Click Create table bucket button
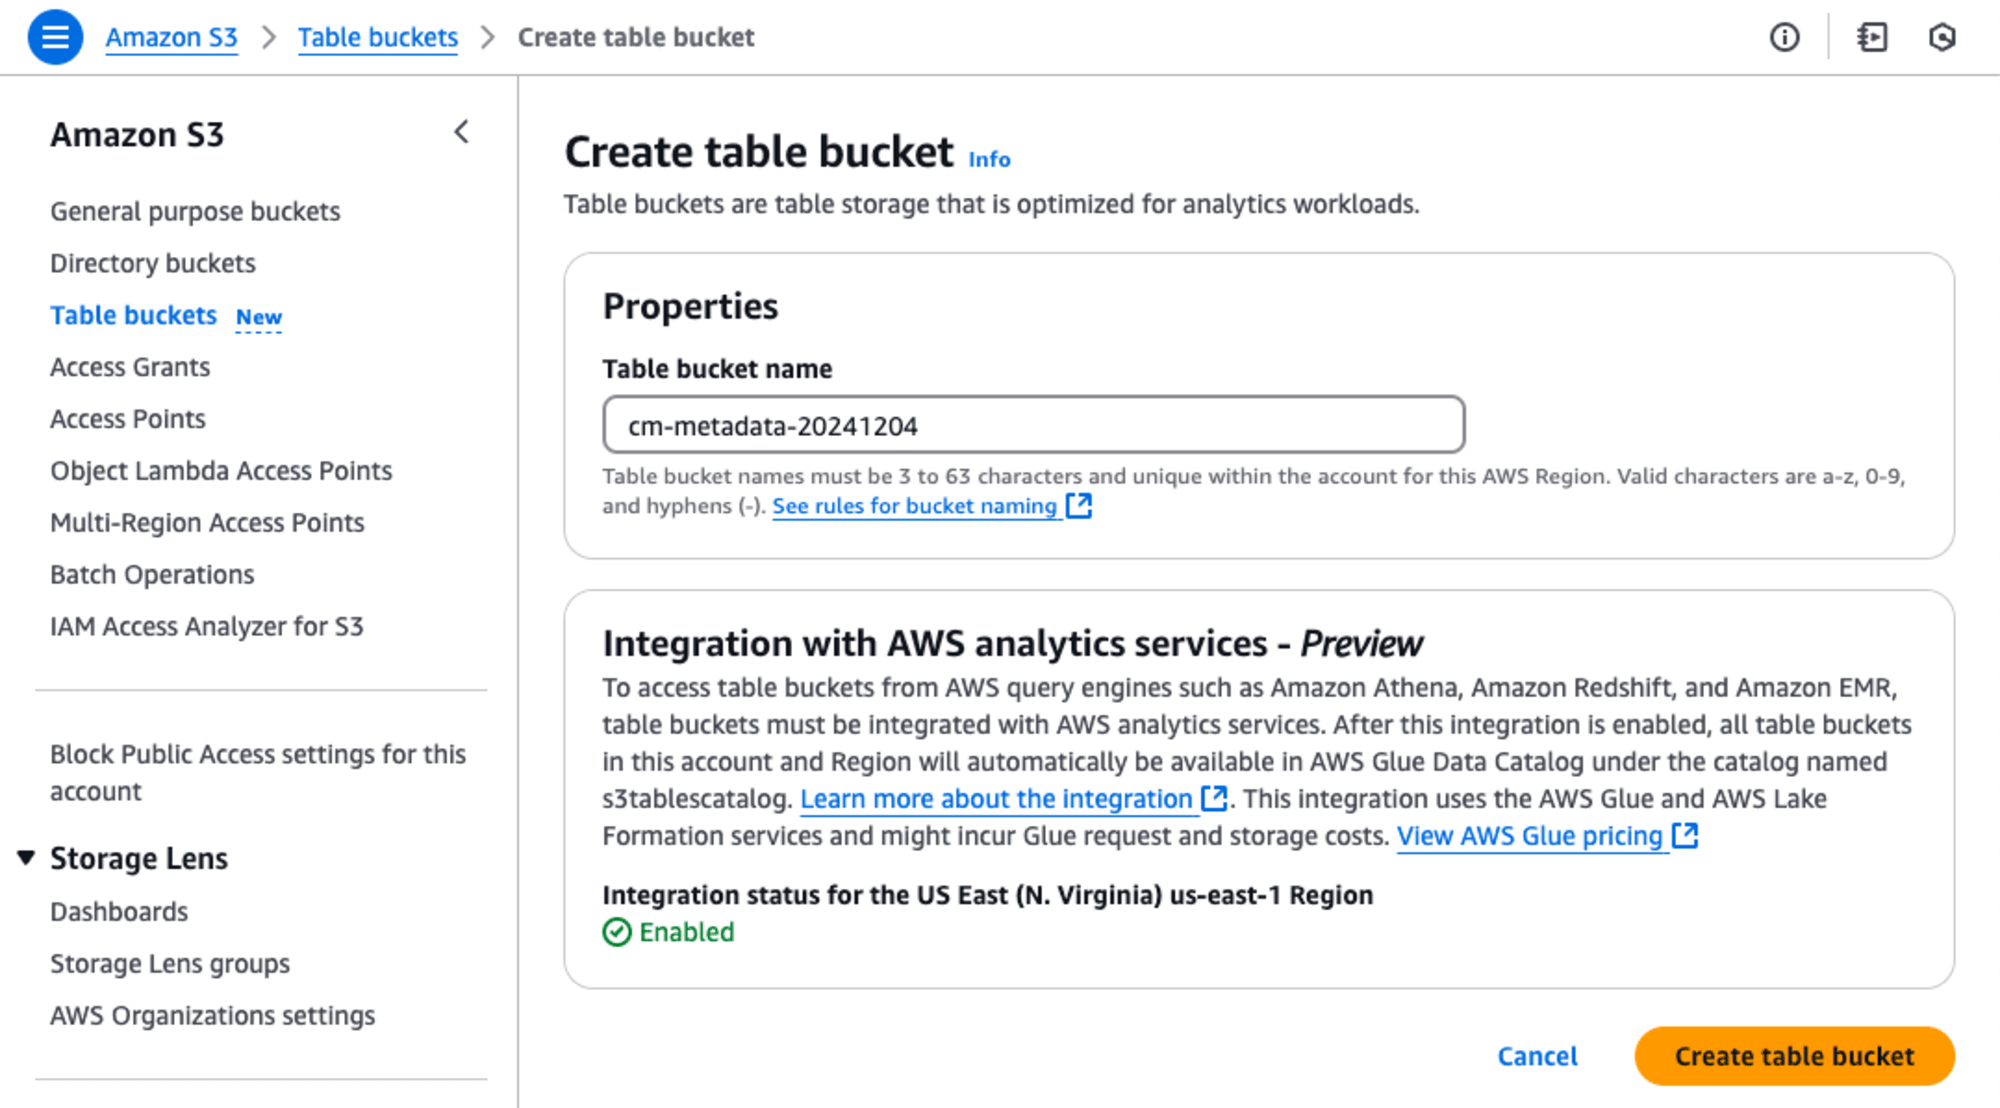Image resolution: width=2000 pixels, height=1108 pixels. tap(1794, 1056)
